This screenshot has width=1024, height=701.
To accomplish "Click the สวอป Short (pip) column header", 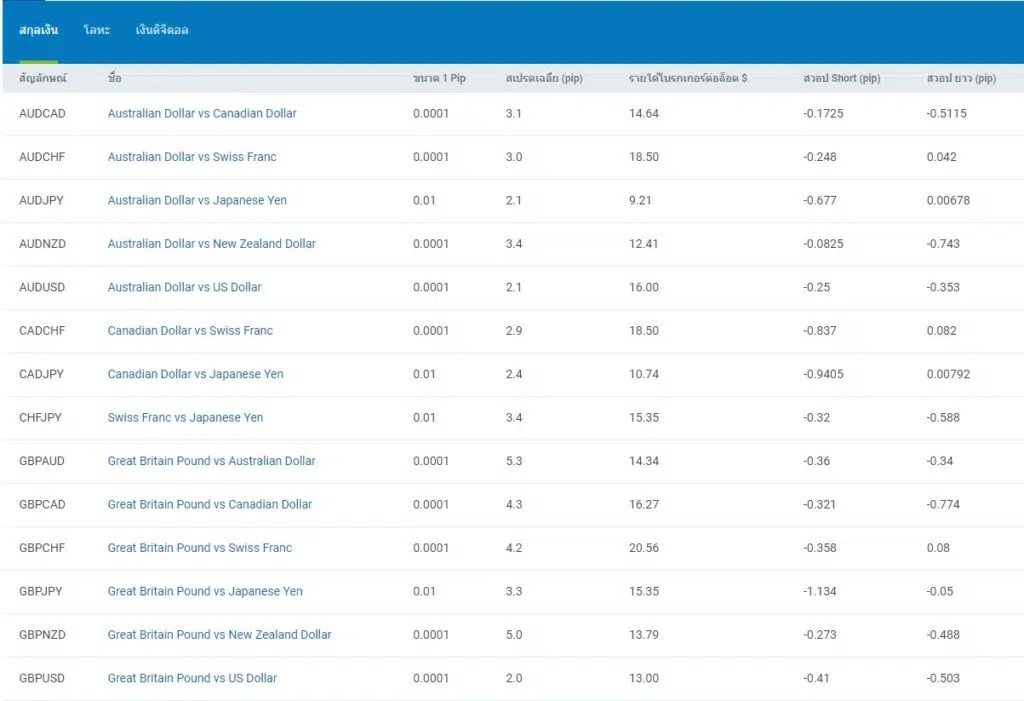I will (x=842, y=78).
